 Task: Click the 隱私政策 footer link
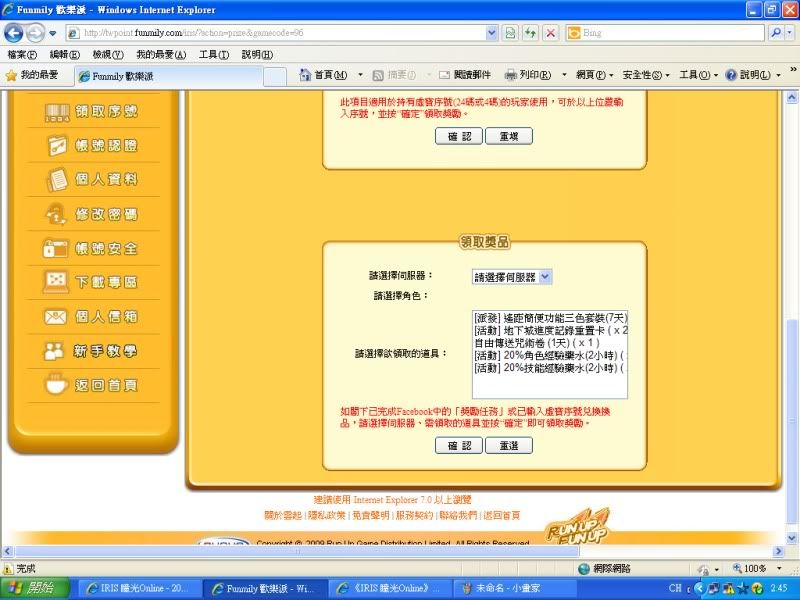327,515
